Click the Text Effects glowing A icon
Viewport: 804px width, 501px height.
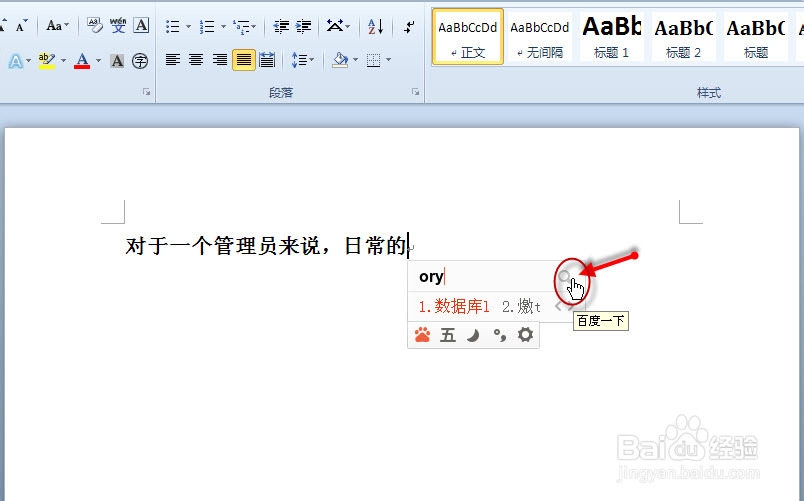tap(16, 61)
